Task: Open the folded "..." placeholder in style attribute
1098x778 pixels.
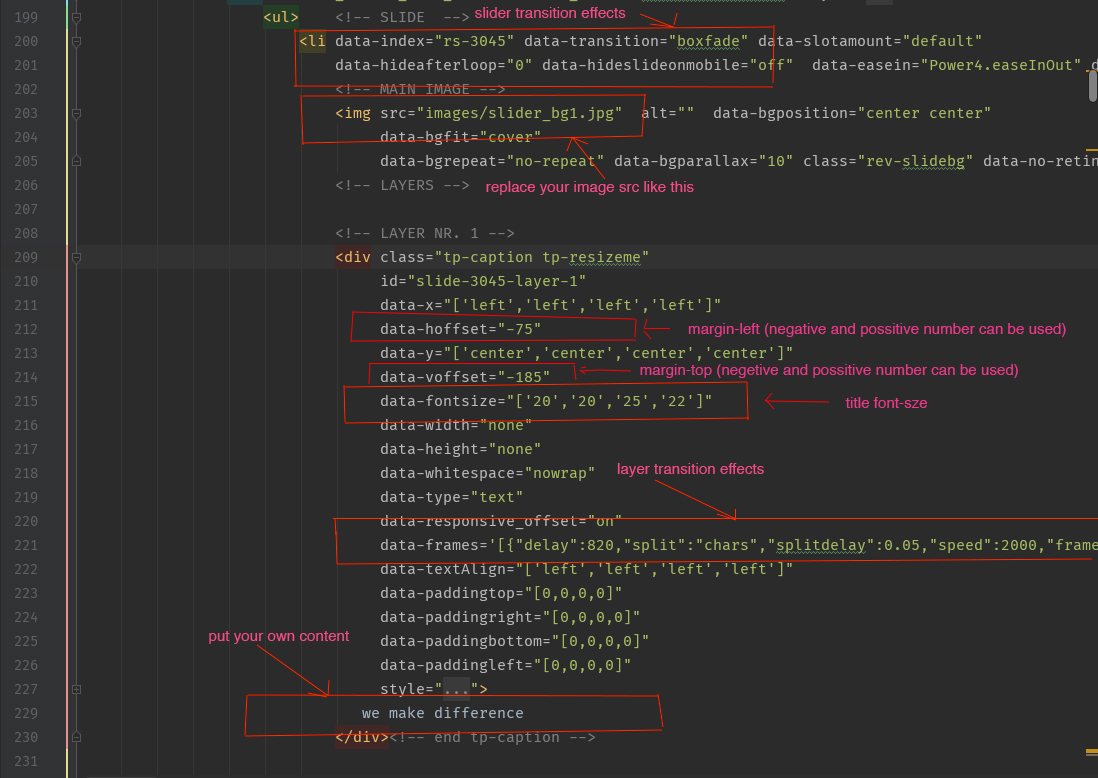Action: click(457, 690)
